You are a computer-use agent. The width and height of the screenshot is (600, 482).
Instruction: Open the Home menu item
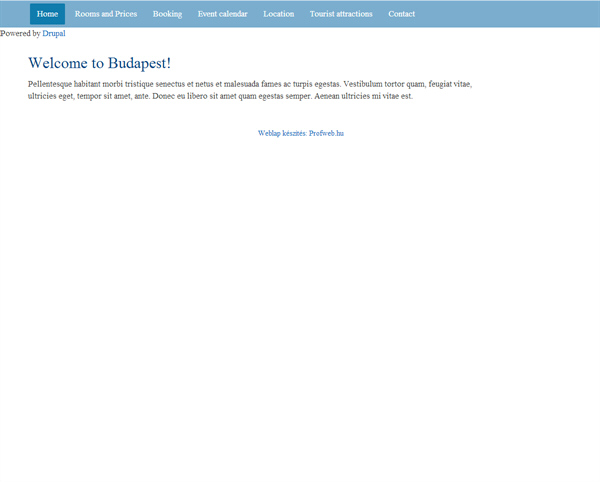point(47,14)
